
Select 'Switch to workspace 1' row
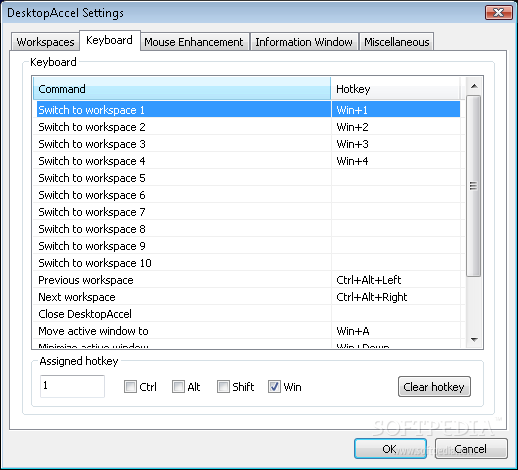coord(248,110)
